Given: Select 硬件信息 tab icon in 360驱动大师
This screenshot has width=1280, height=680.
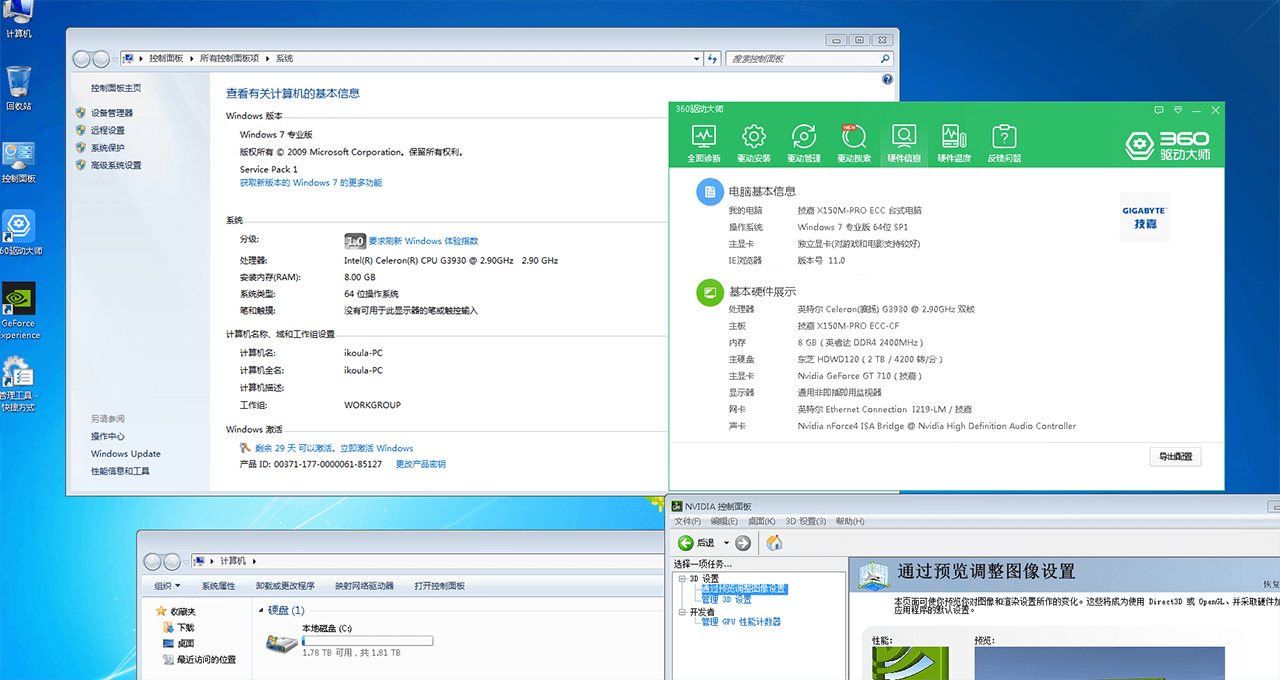Looking at the screenshot, I should coord(904,137).
